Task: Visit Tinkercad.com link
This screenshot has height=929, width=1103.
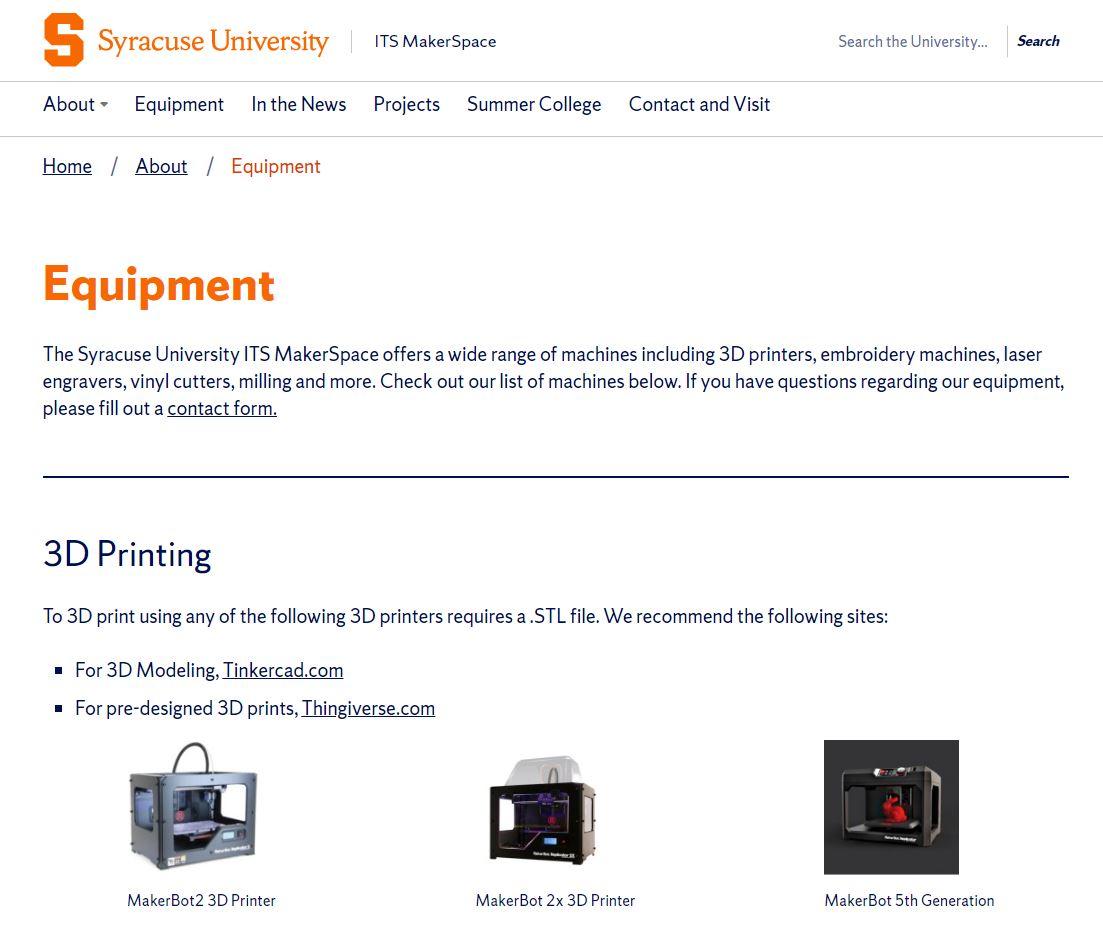Action: coord(283,670)
